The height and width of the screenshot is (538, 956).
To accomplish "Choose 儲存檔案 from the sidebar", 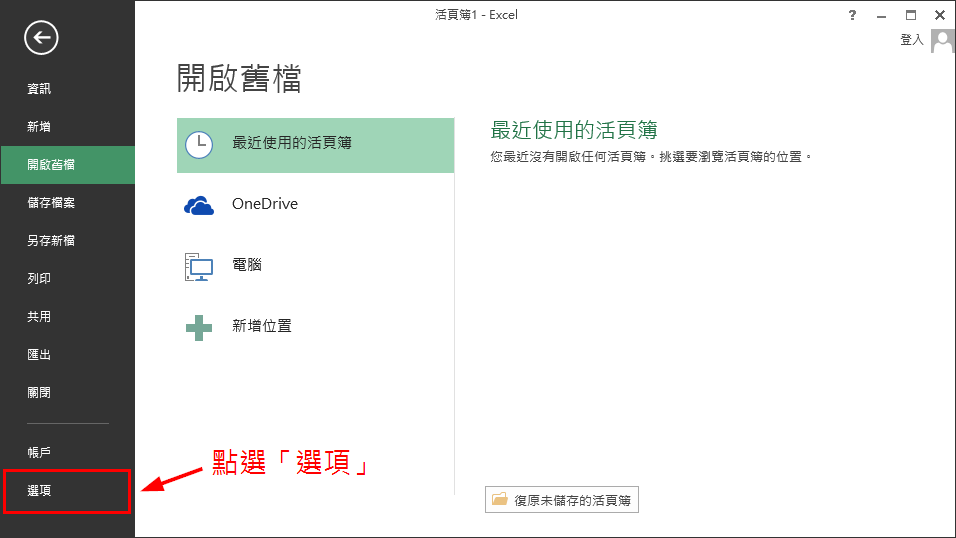I will click(x=51, y=203).
